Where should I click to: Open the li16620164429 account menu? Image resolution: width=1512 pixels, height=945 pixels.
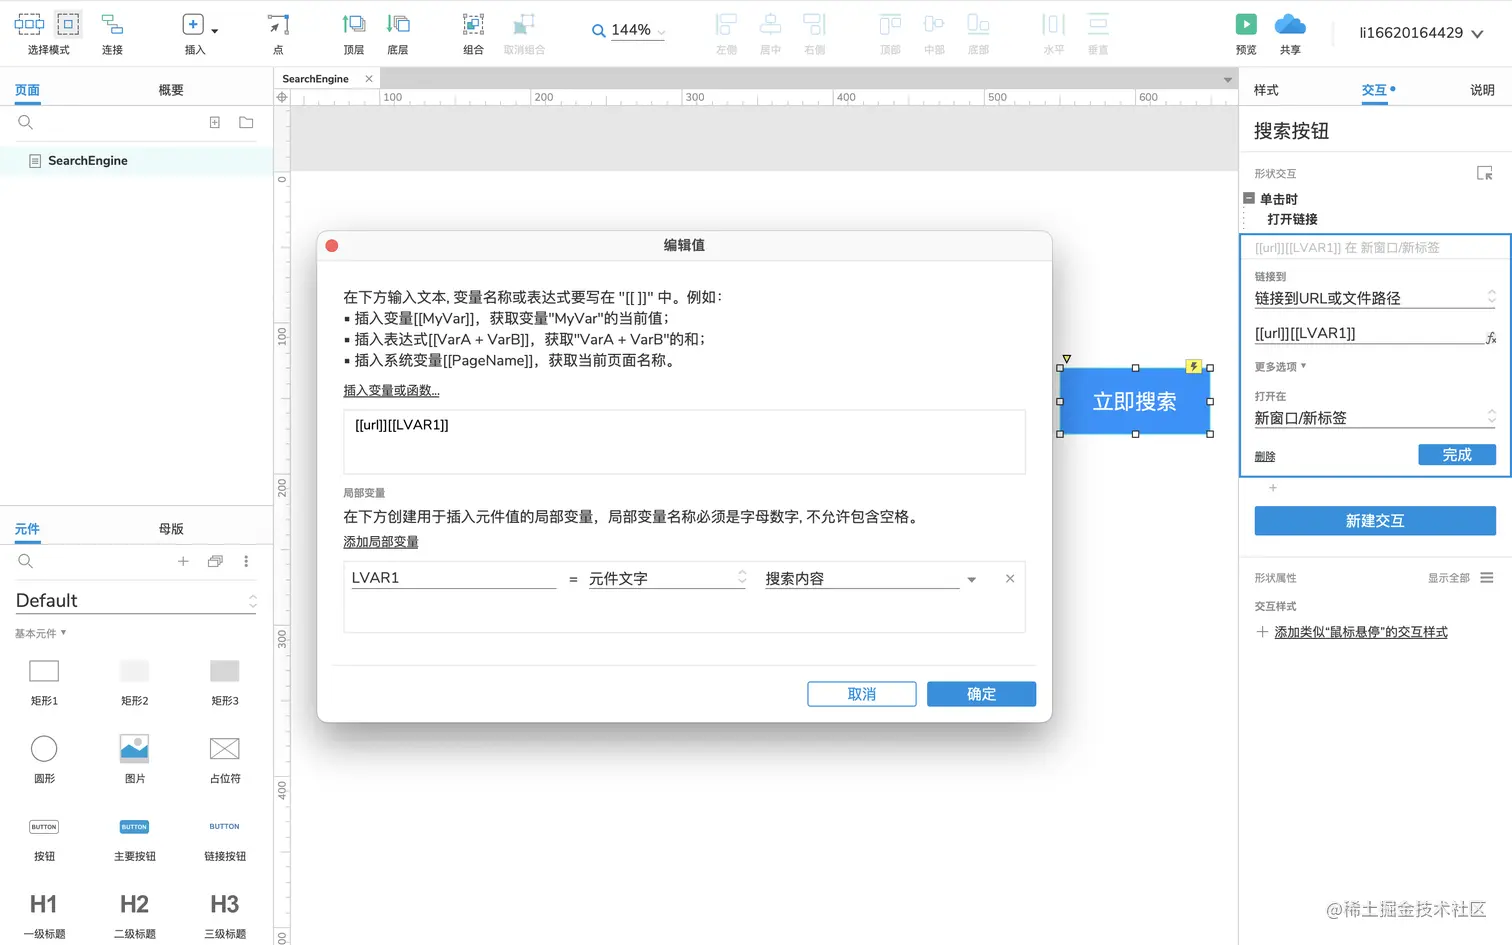pos(1420,33)
